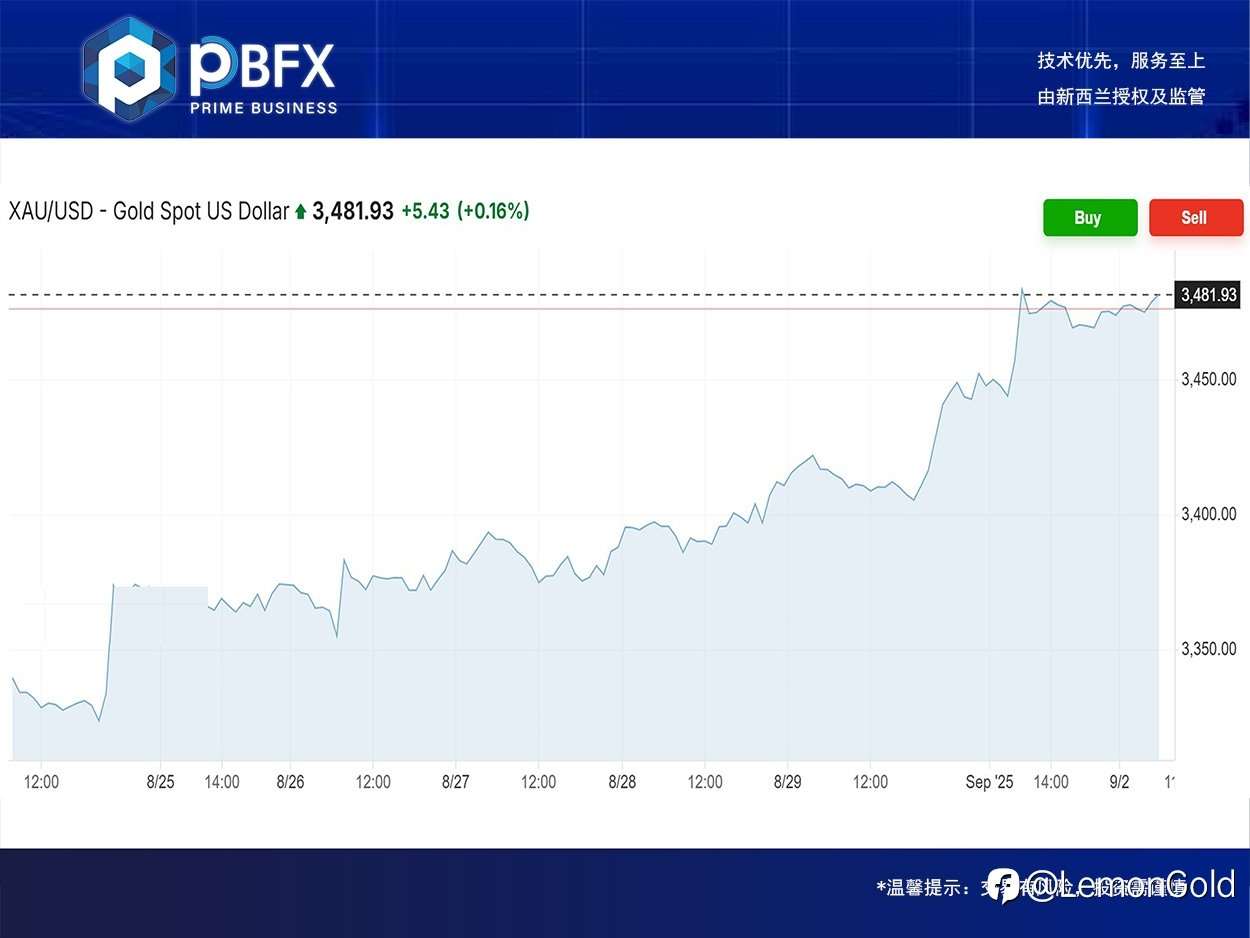
Task: Select the 9/2 date marker
Action: (1121, 782)
